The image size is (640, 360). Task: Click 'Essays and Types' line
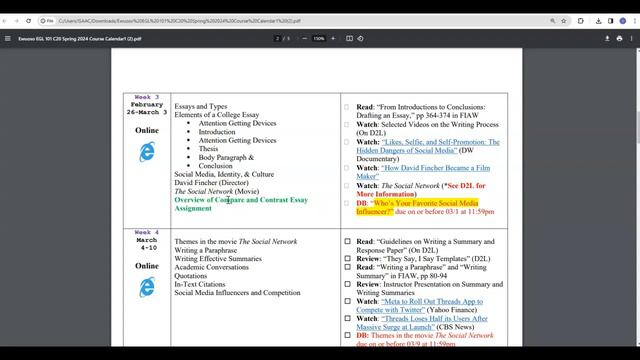pos(201,106)
